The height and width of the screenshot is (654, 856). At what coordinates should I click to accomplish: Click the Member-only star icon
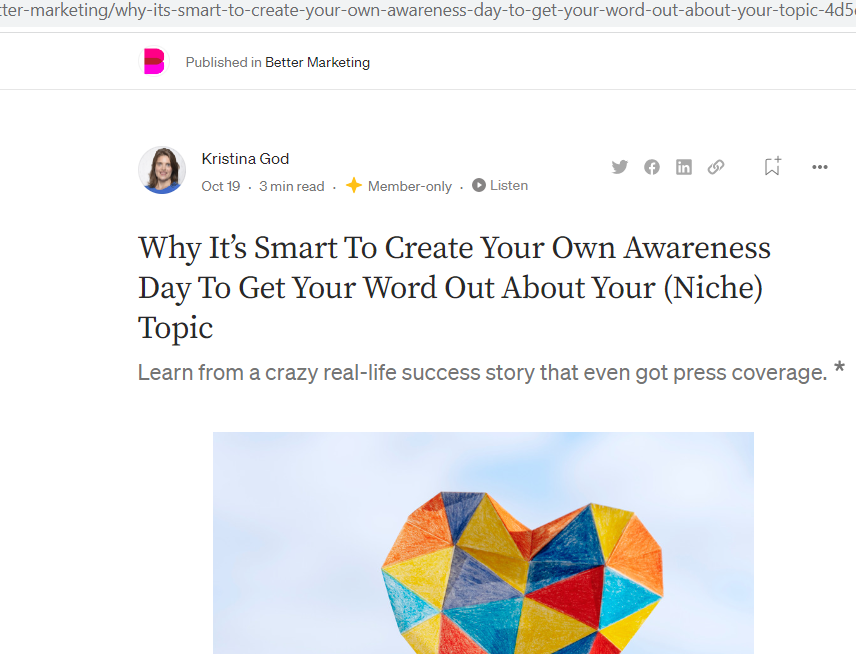click(354, 186)
